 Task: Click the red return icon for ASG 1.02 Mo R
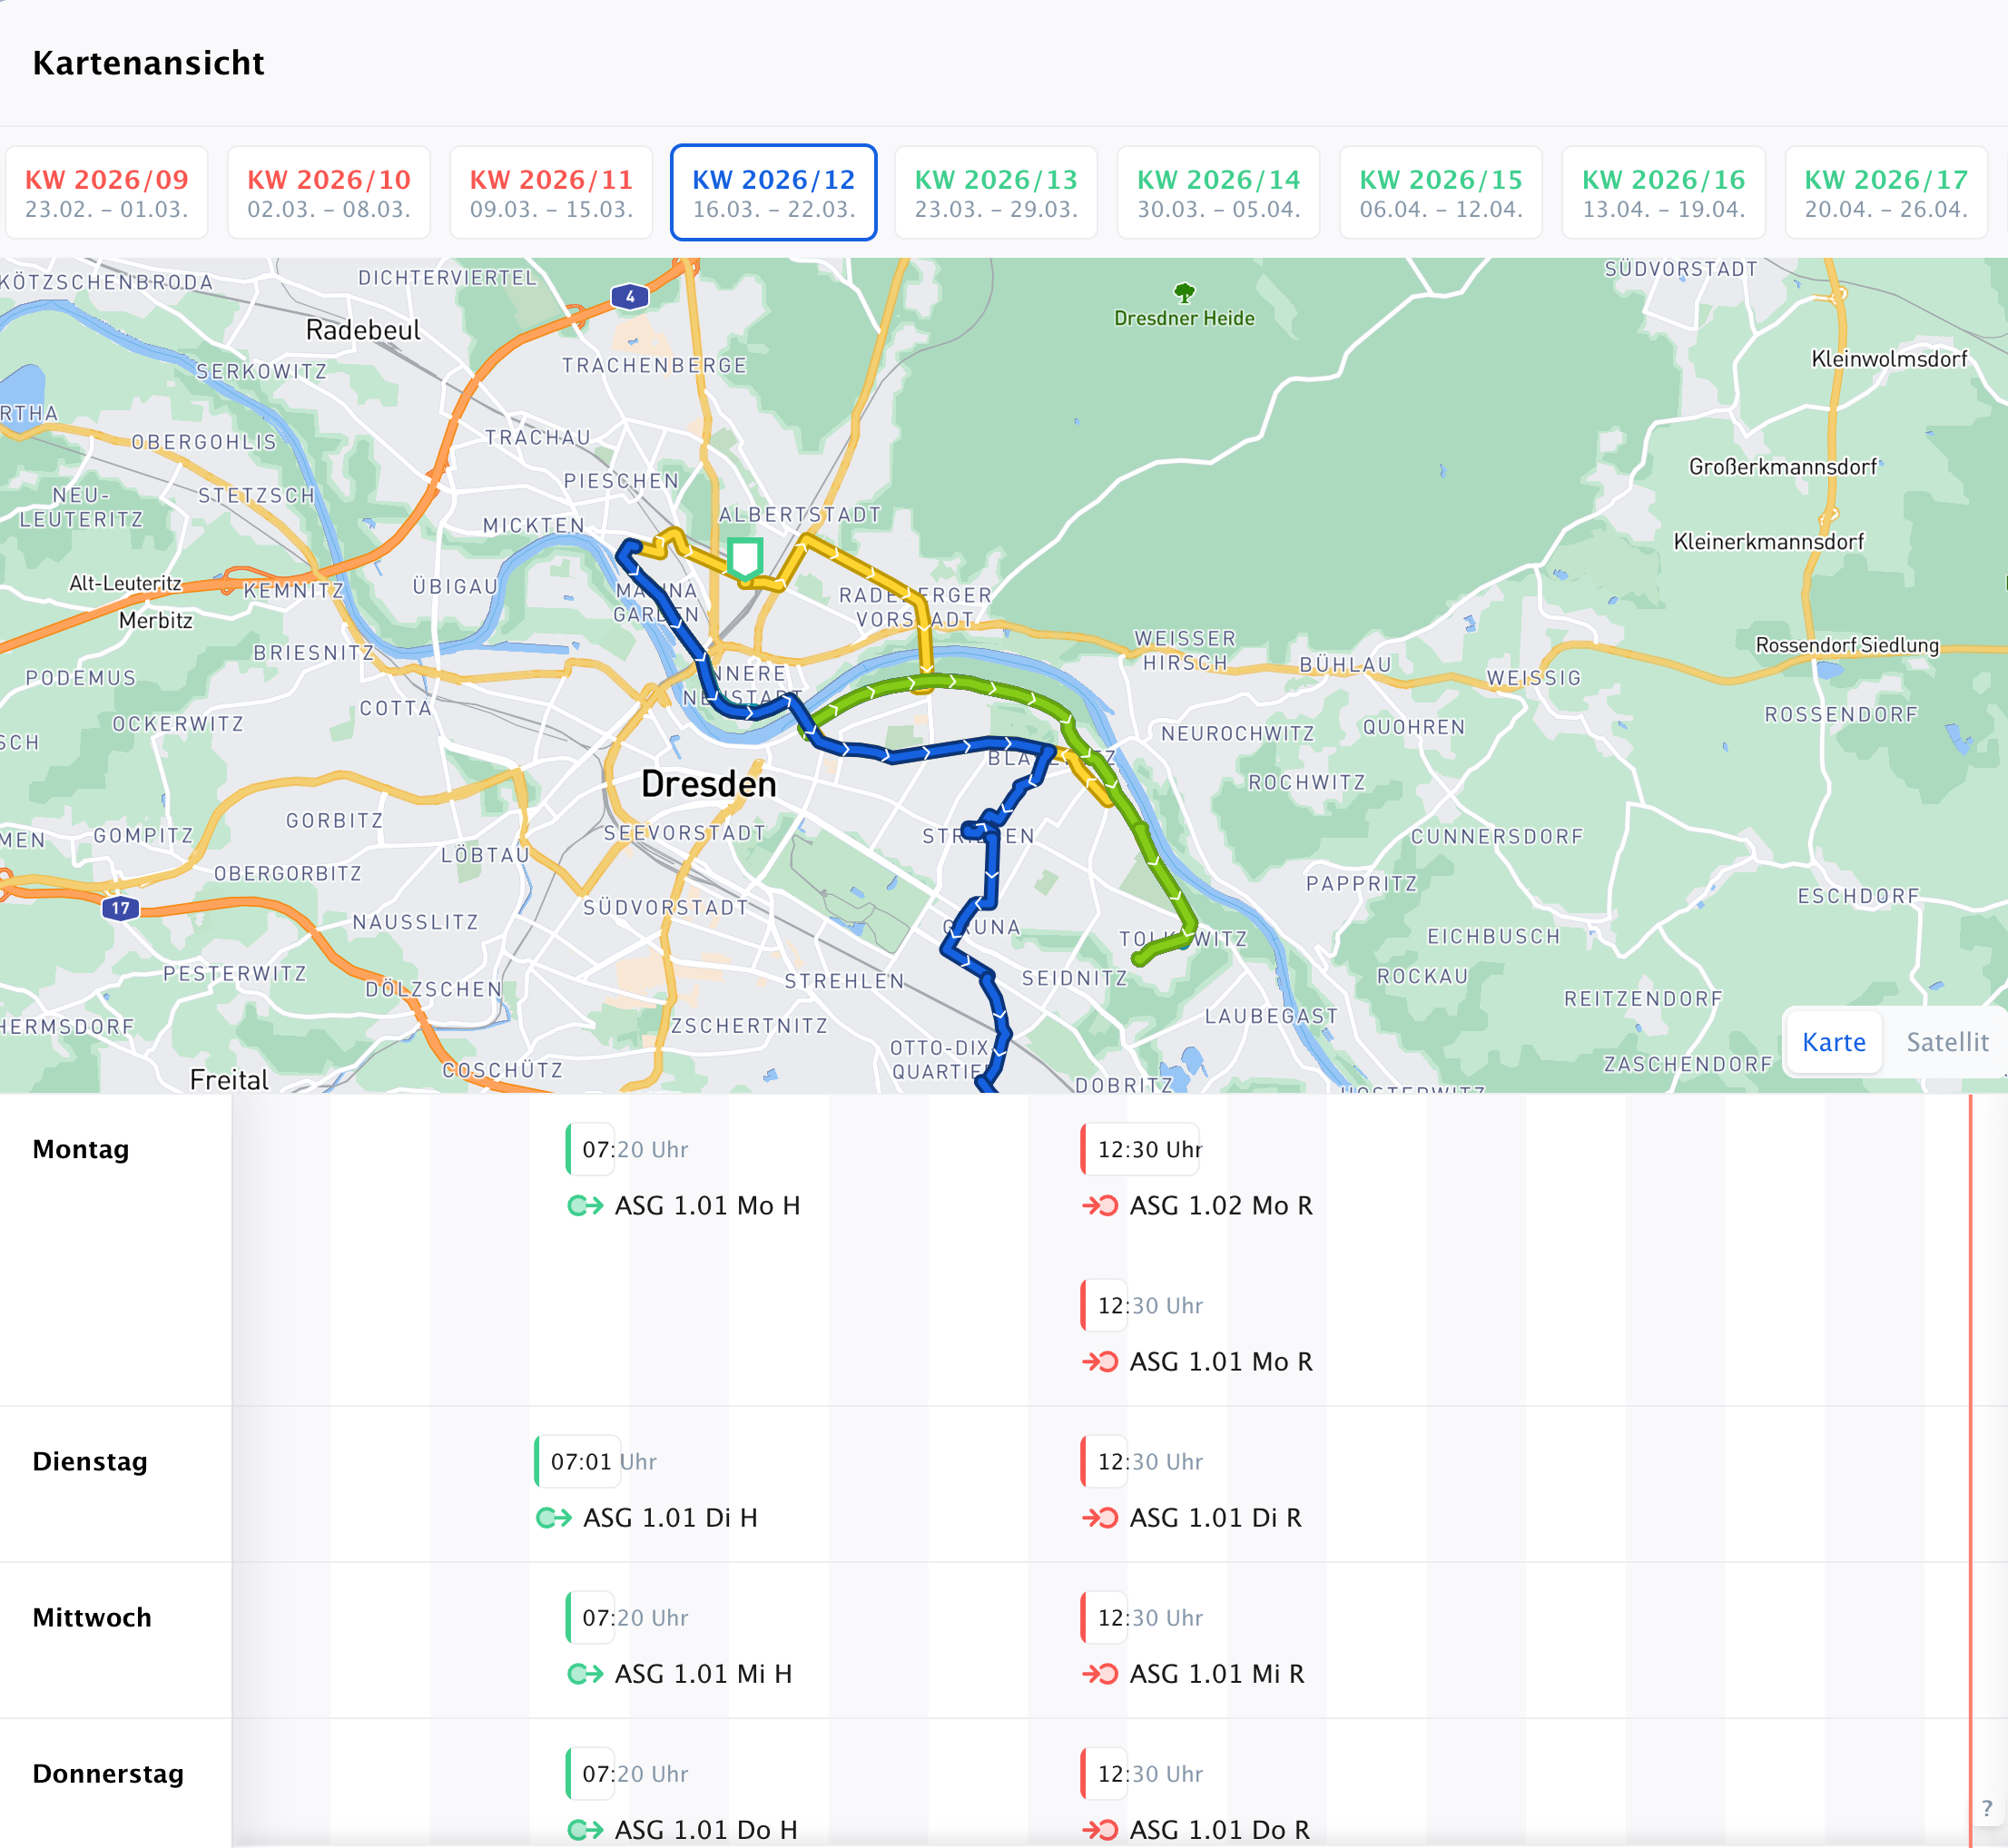click(x=1100, y=1205)
